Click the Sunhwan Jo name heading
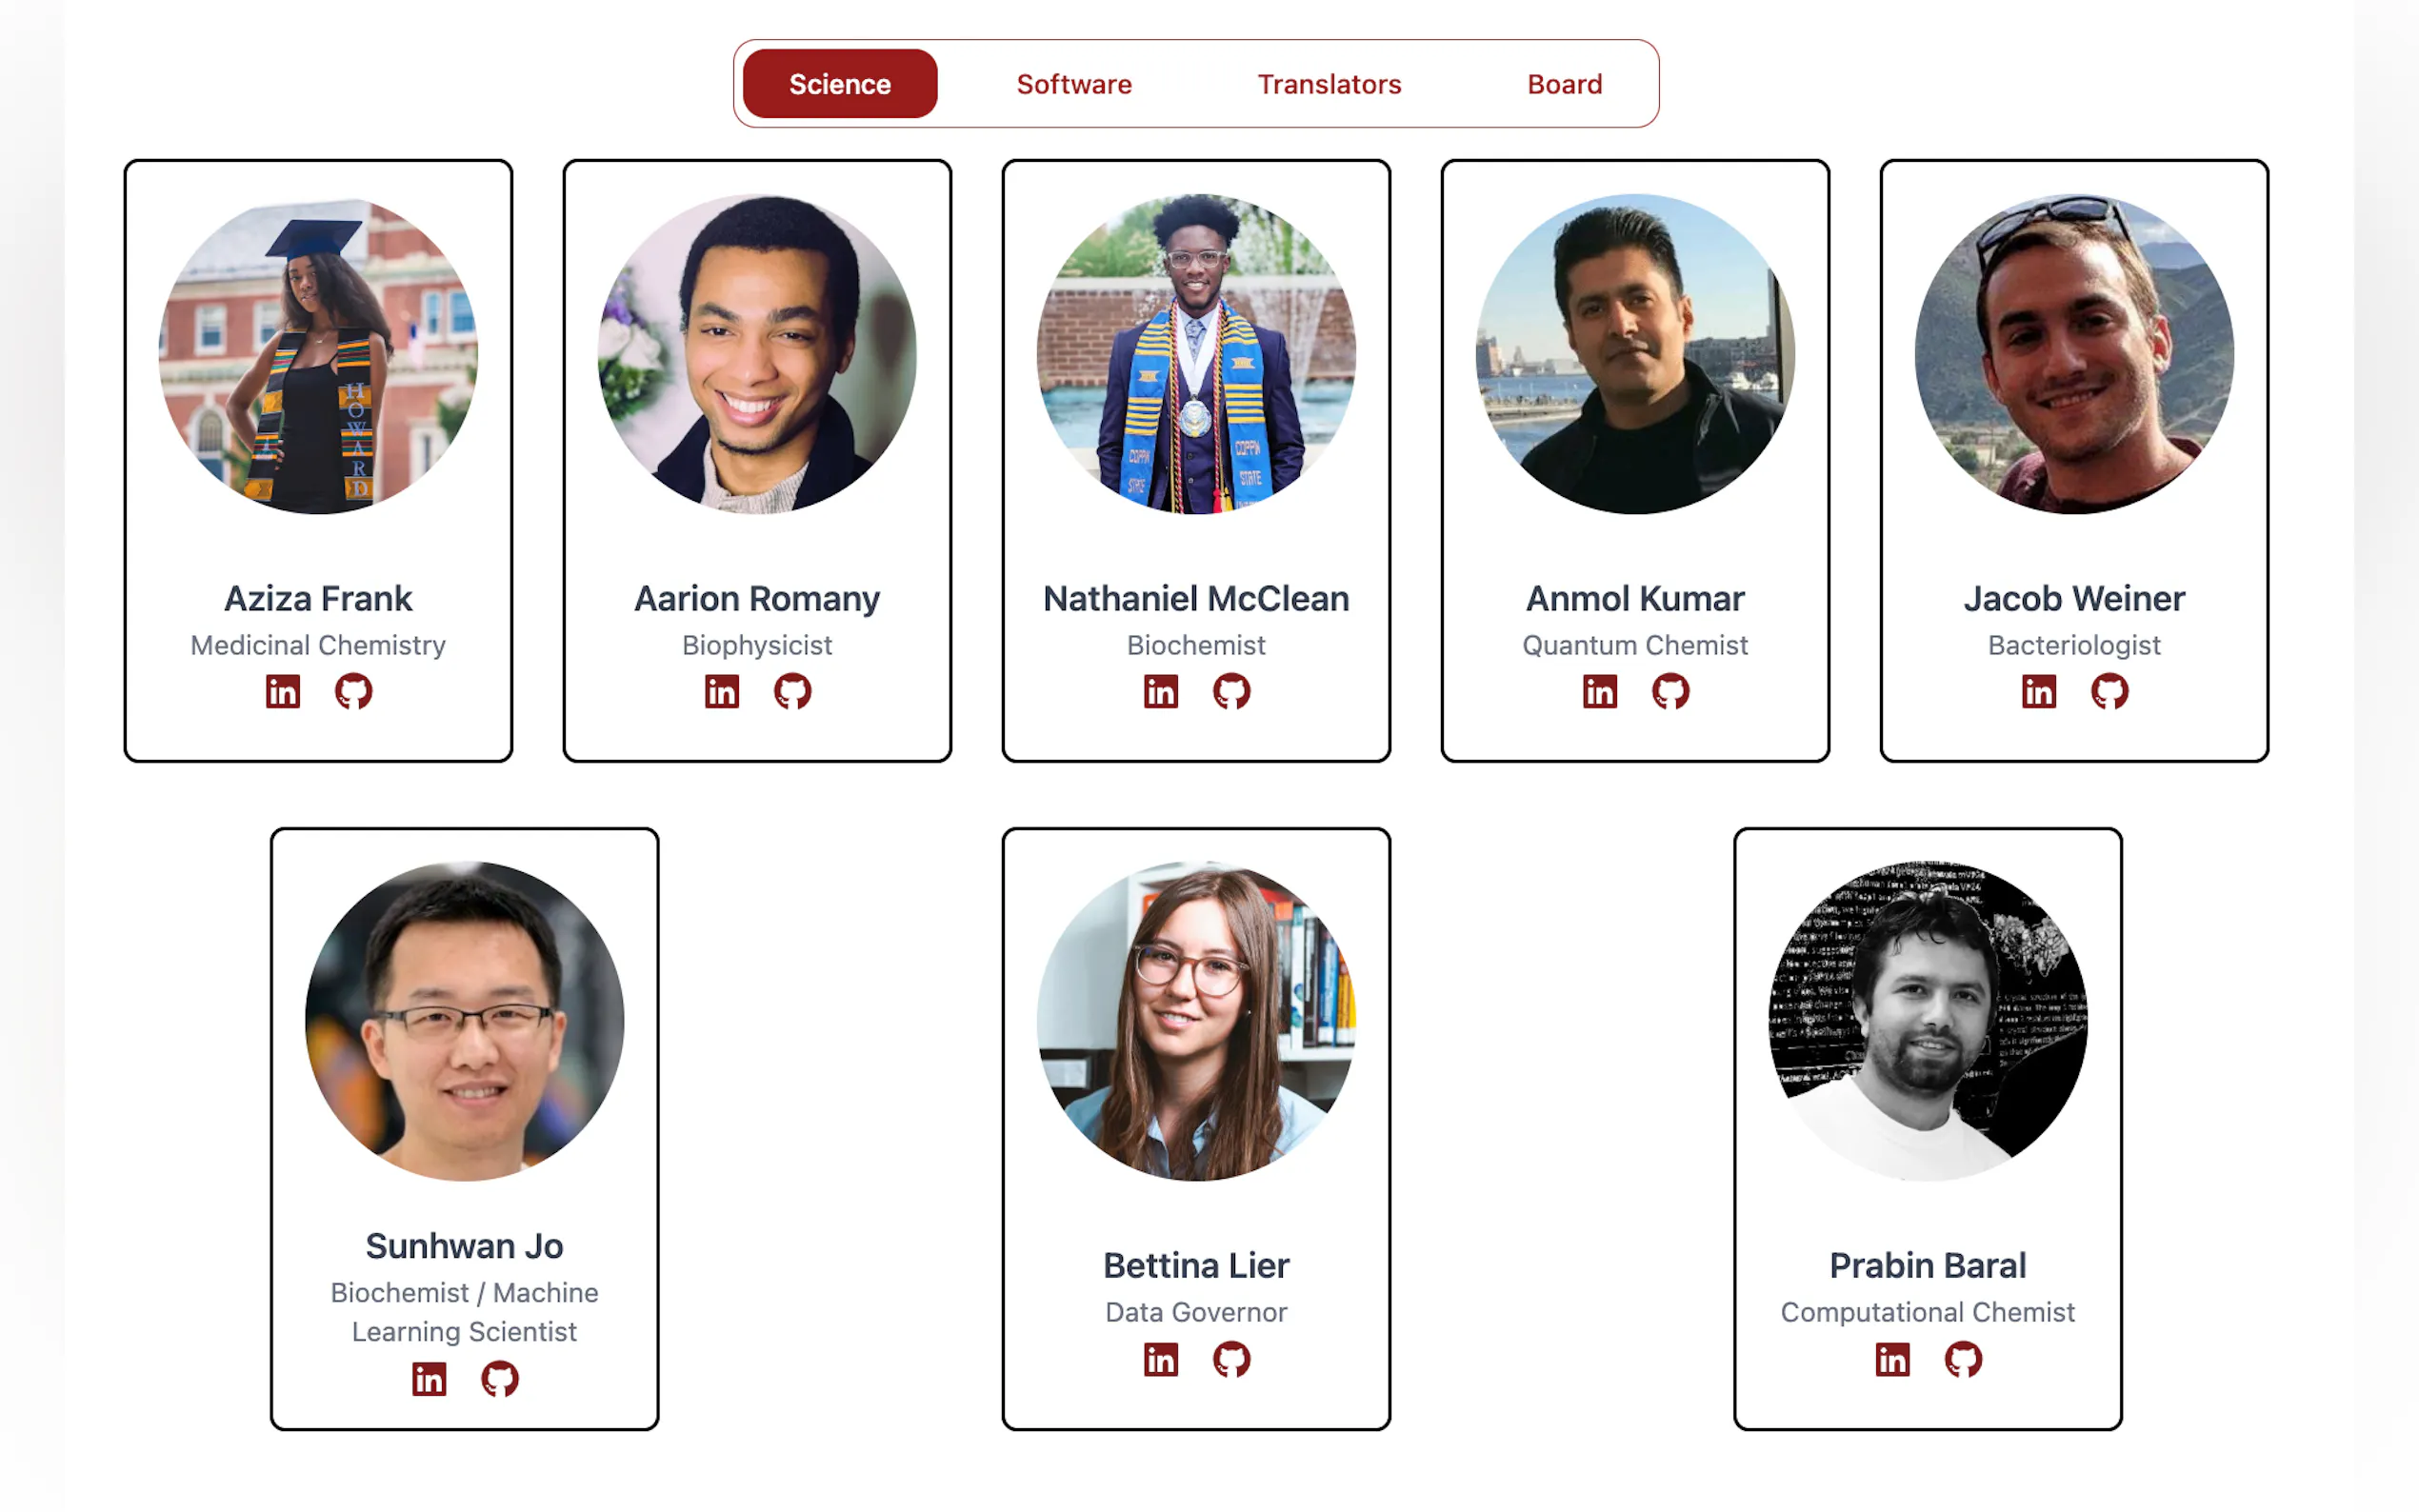Image resolution: width=2419 pixels, height=1512 pixels. pos(464,1246)
